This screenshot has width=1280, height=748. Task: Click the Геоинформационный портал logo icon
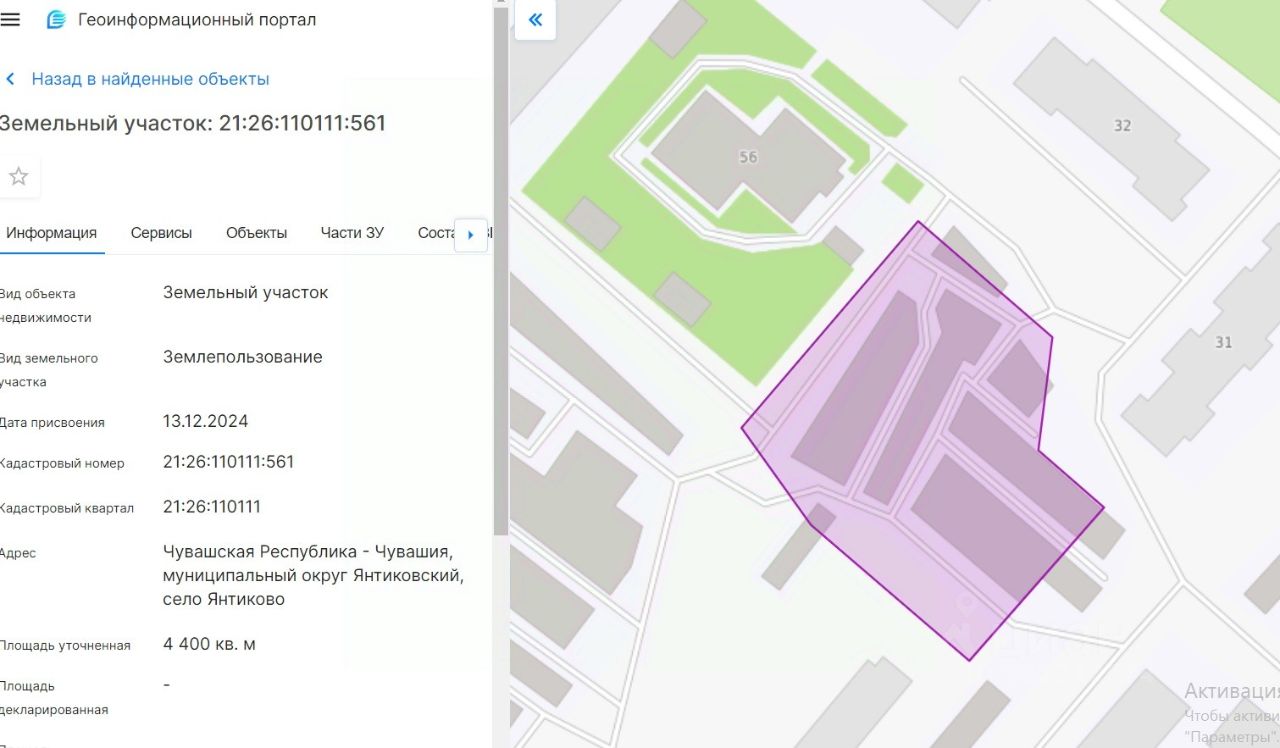[56, 20]
